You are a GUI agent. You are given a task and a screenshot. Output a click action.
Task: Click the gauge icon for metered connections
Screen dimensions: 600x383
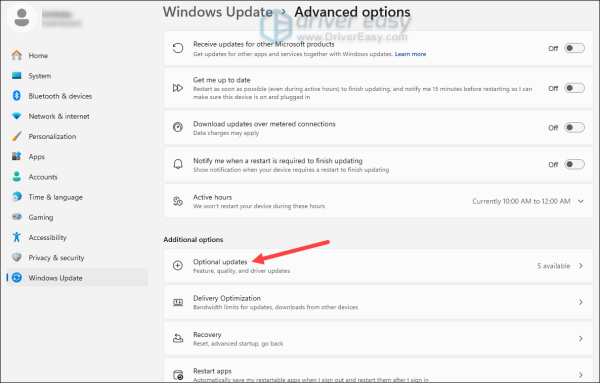click(x=178, y=127)
